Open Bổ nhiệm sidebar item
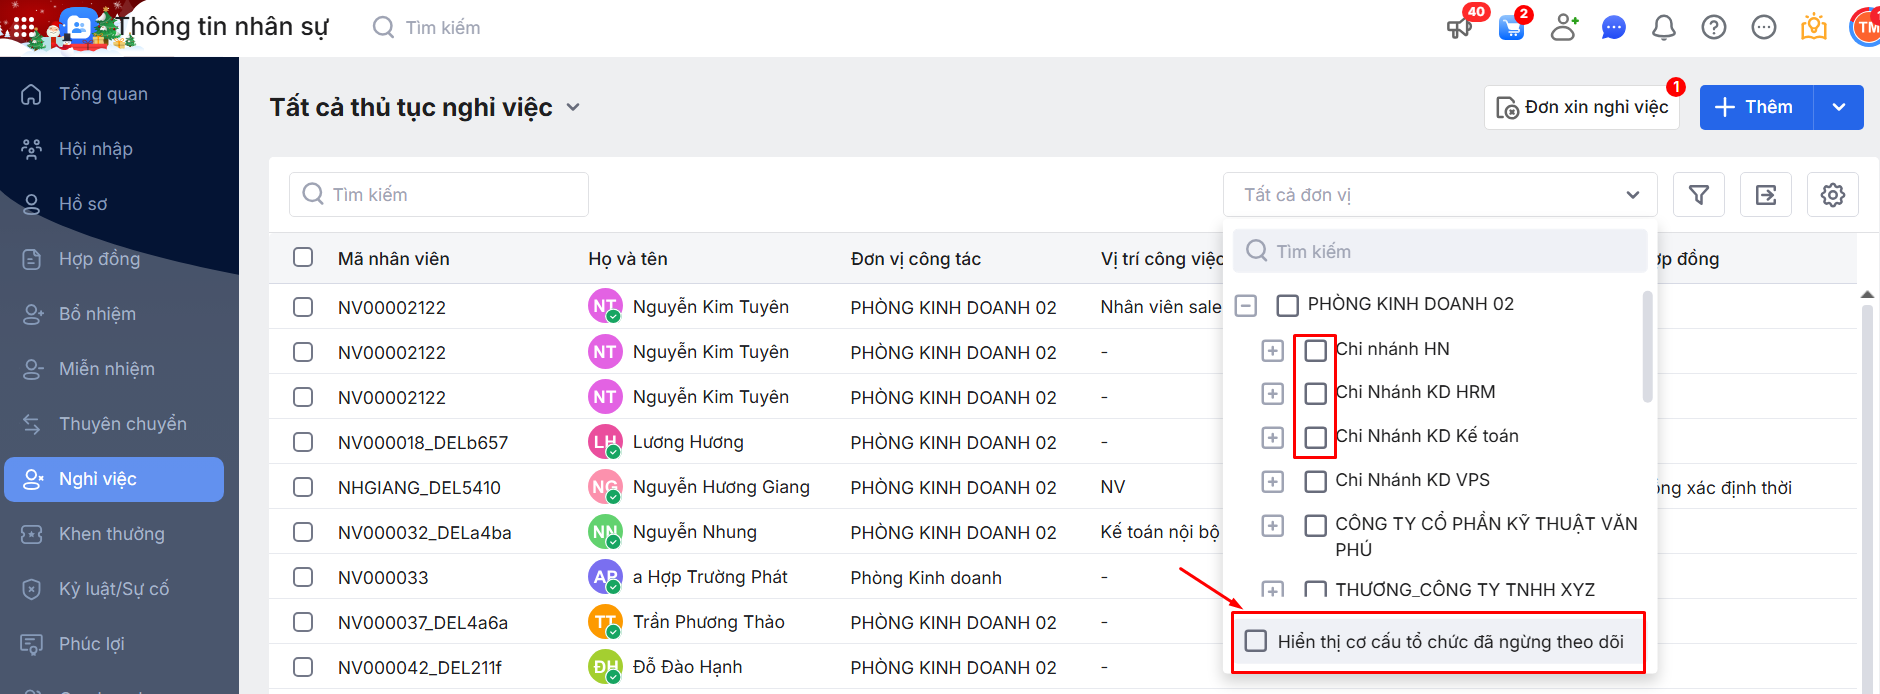 click(x=114, y=314)
